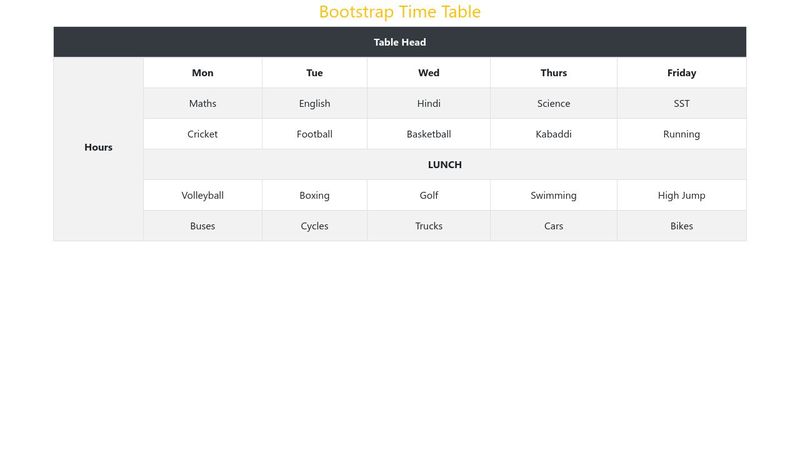Click the Trucks cell
The image size is (800, 450).
point(428,226)
